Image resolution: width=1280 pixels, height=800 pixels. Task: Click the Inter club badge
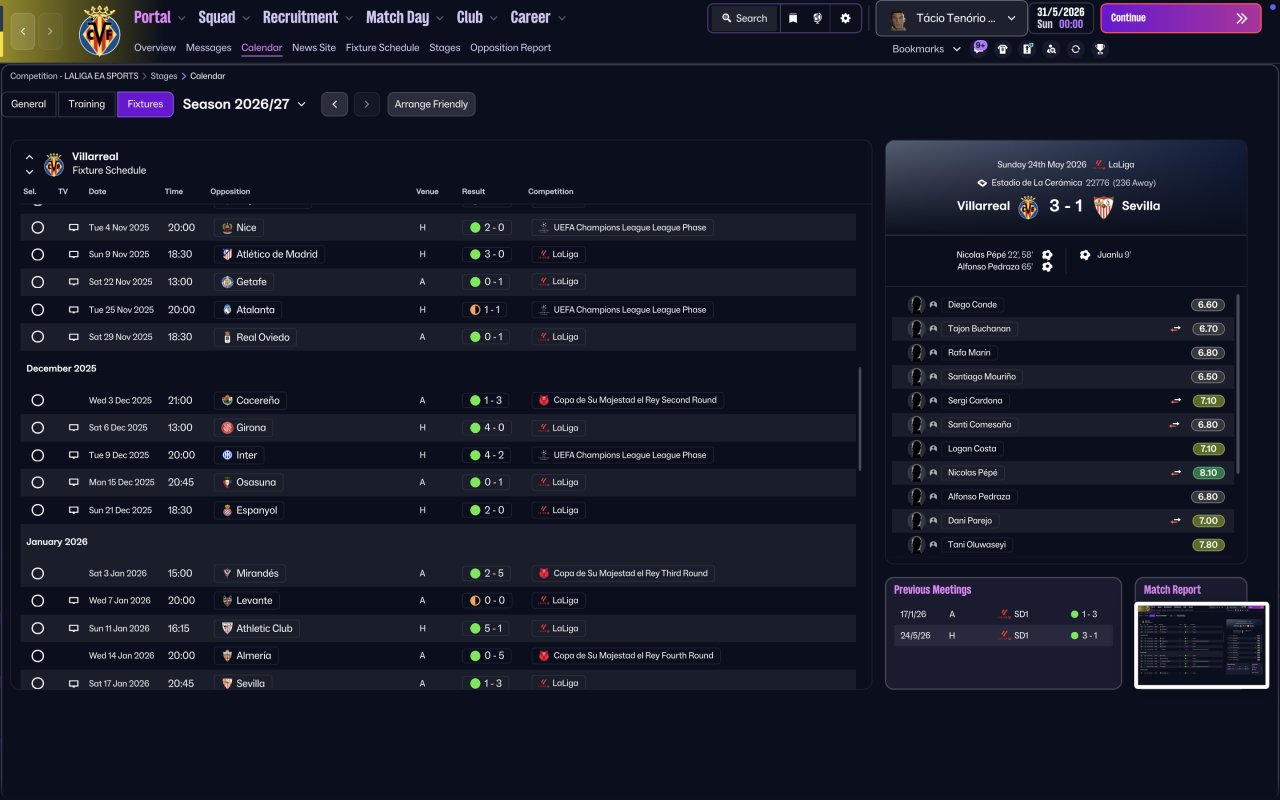227,455
